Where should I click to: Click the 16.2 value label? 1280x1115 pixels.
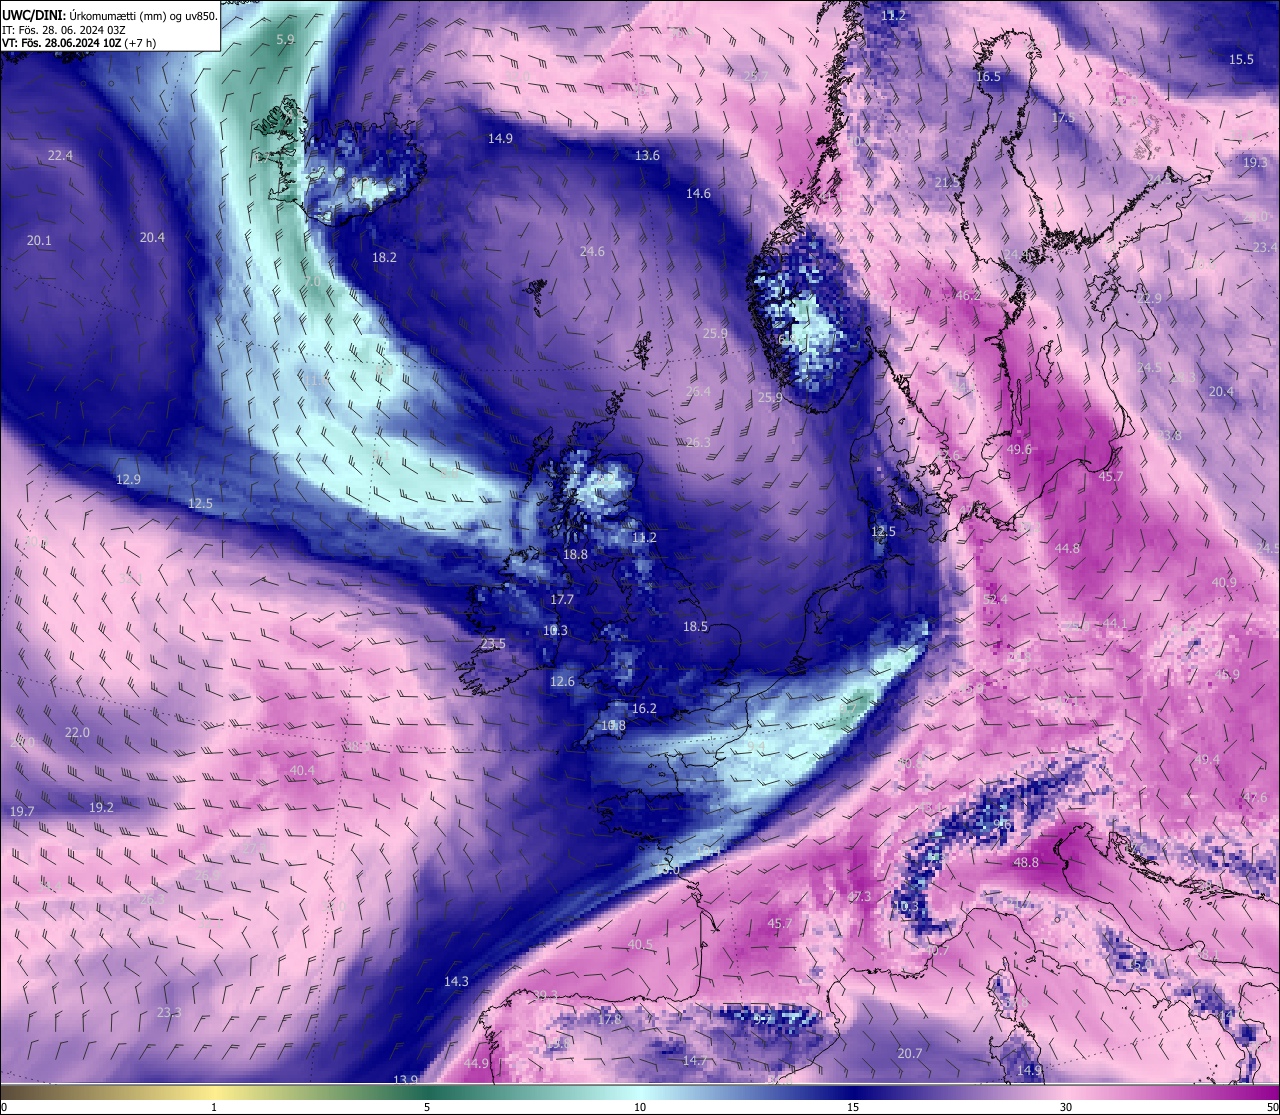pyautogui.click(x=644, y=708)
